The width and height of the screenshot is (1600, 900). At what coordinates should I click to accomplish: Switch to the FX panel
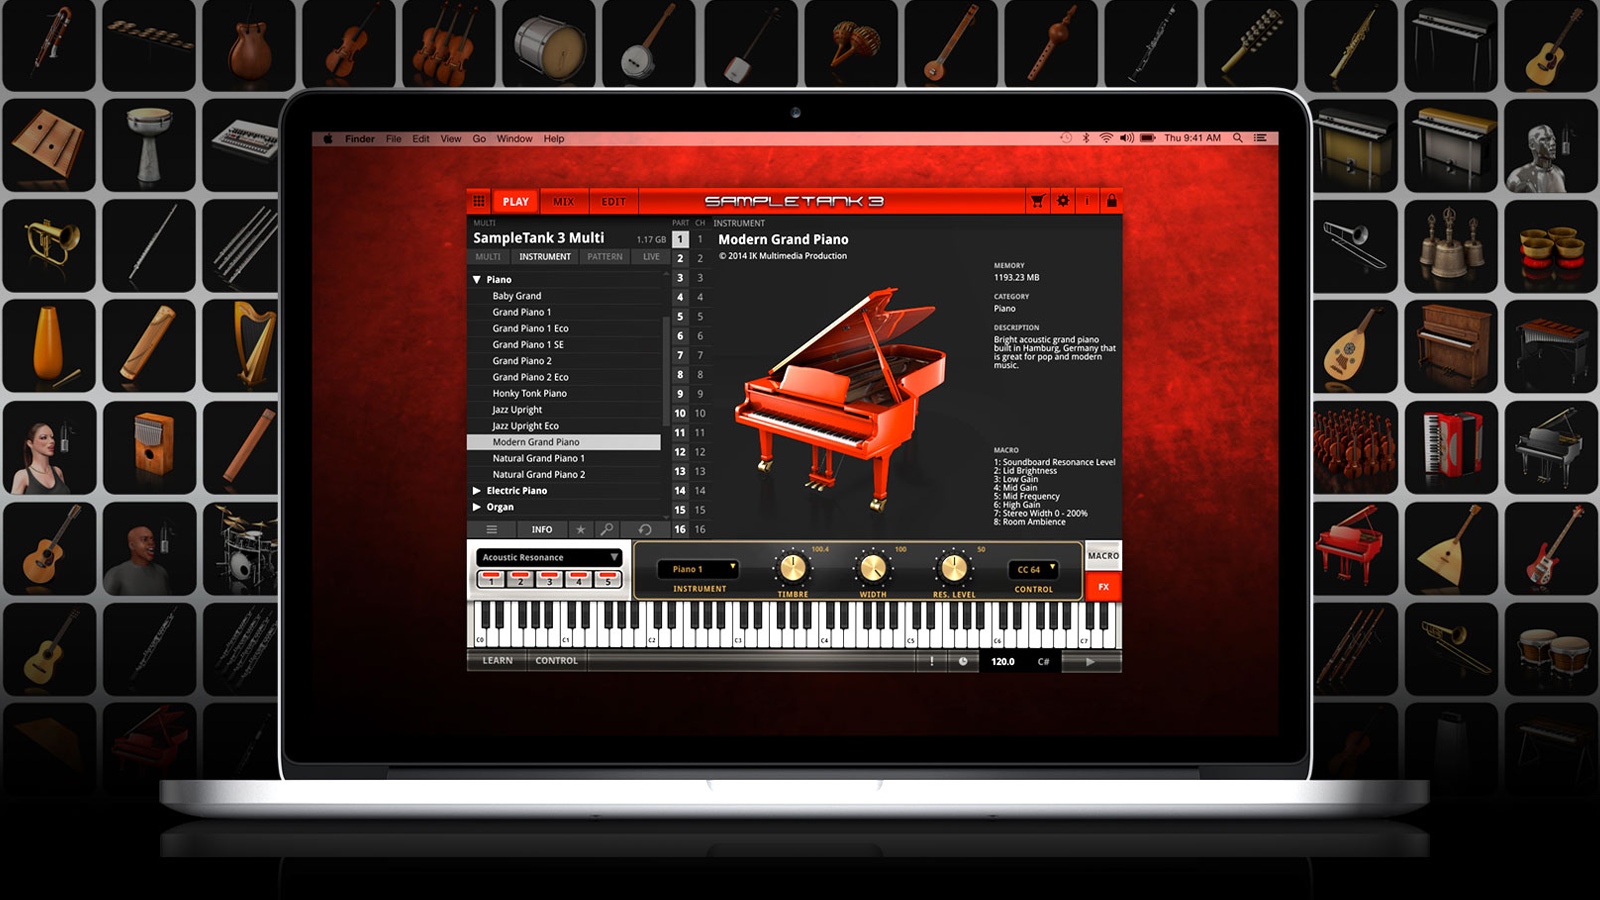click(x=1103, y=587)
